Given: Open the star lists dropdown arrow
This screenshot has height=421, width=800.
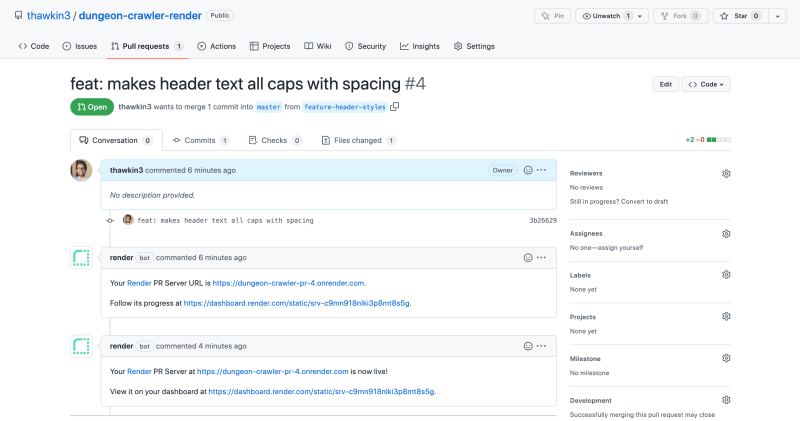Looking at the screenshot, I should [778, 16].
